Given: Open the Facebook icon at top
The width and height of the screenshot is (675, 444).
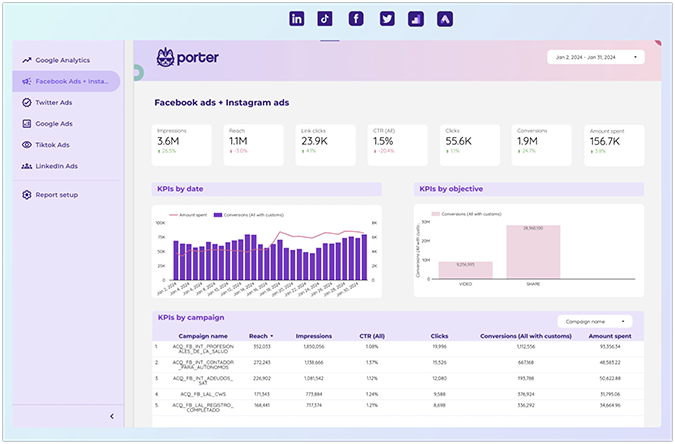Looking at the screenshot, I should 356,19.
